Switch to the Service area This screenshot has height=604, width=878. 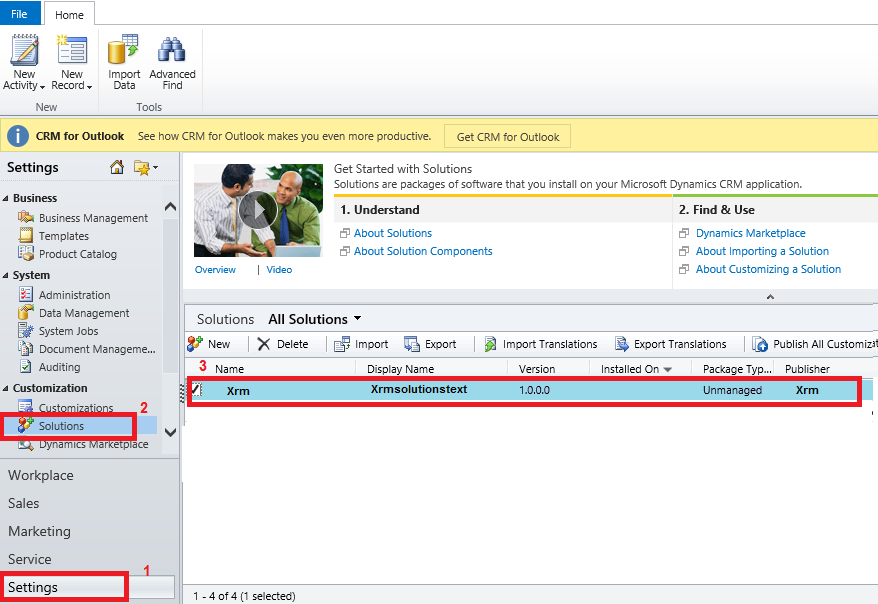(x=30, y=559)
